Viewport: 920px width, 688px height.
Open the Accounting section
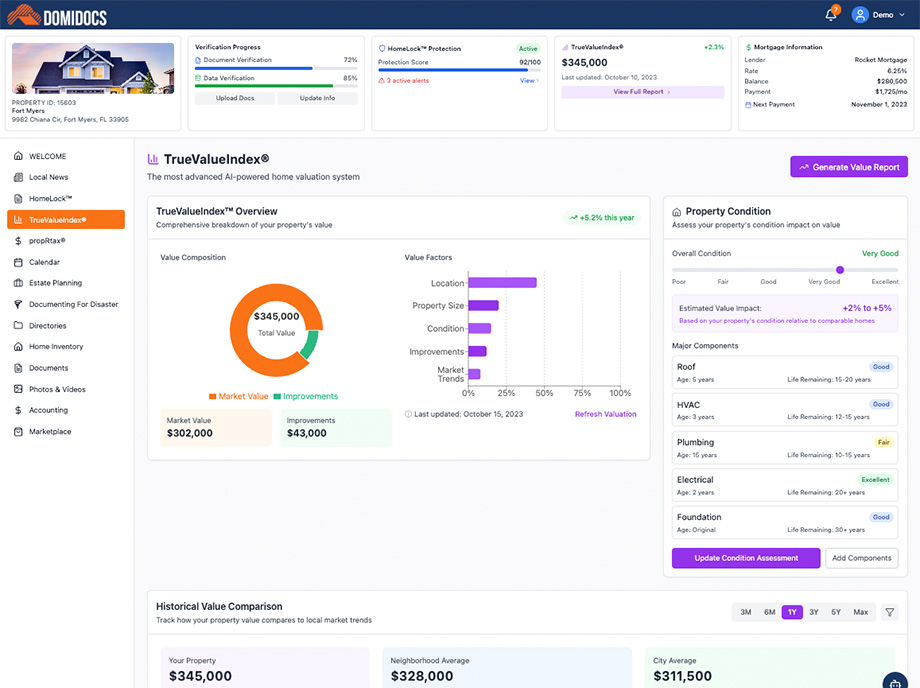[48, 410]
